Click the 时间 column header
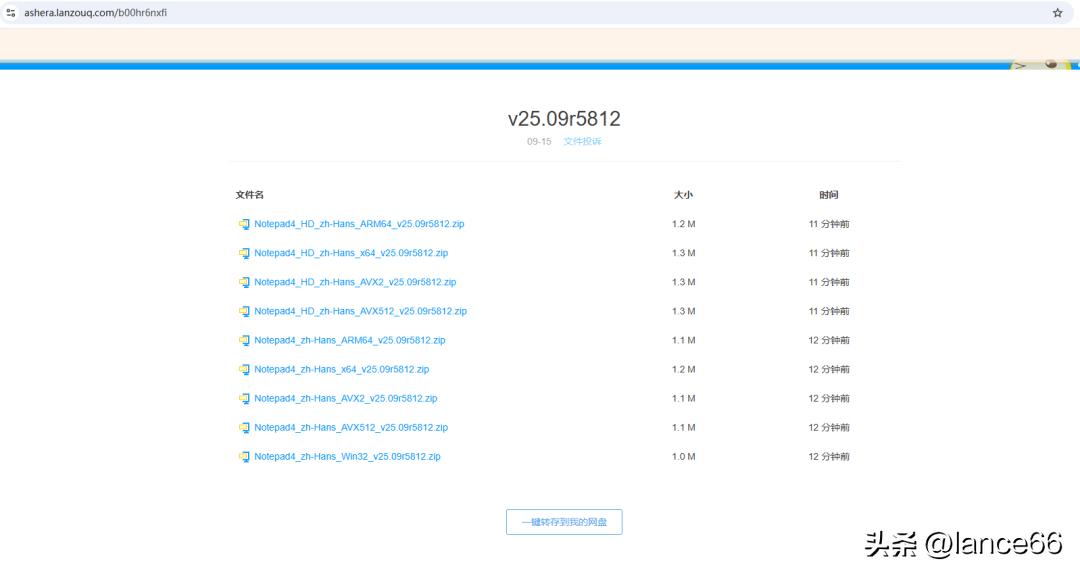Viewport: 1080px width, 576px height. (x=829, y=195)
